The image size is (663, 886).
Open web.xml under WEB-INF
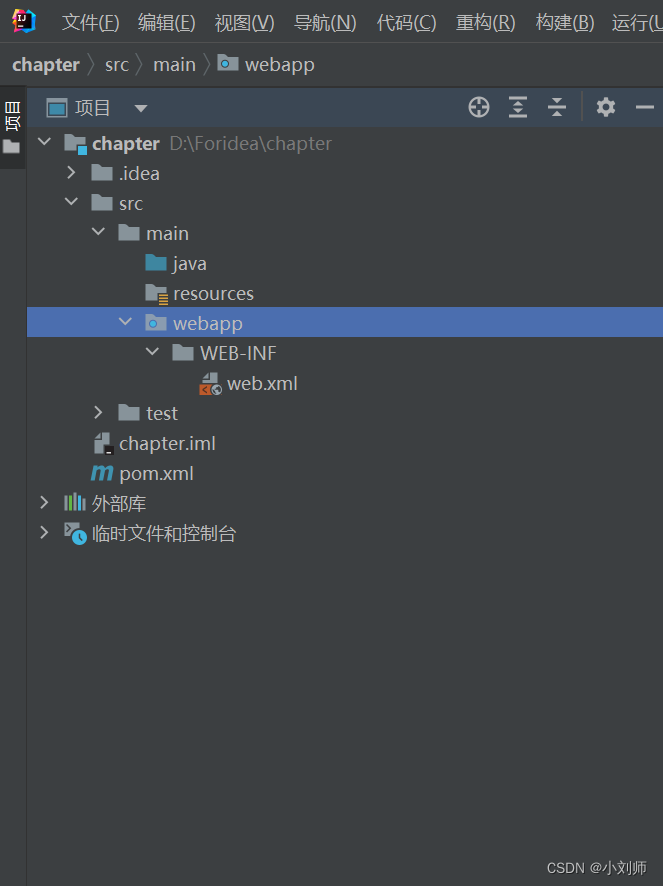point(262,383)
